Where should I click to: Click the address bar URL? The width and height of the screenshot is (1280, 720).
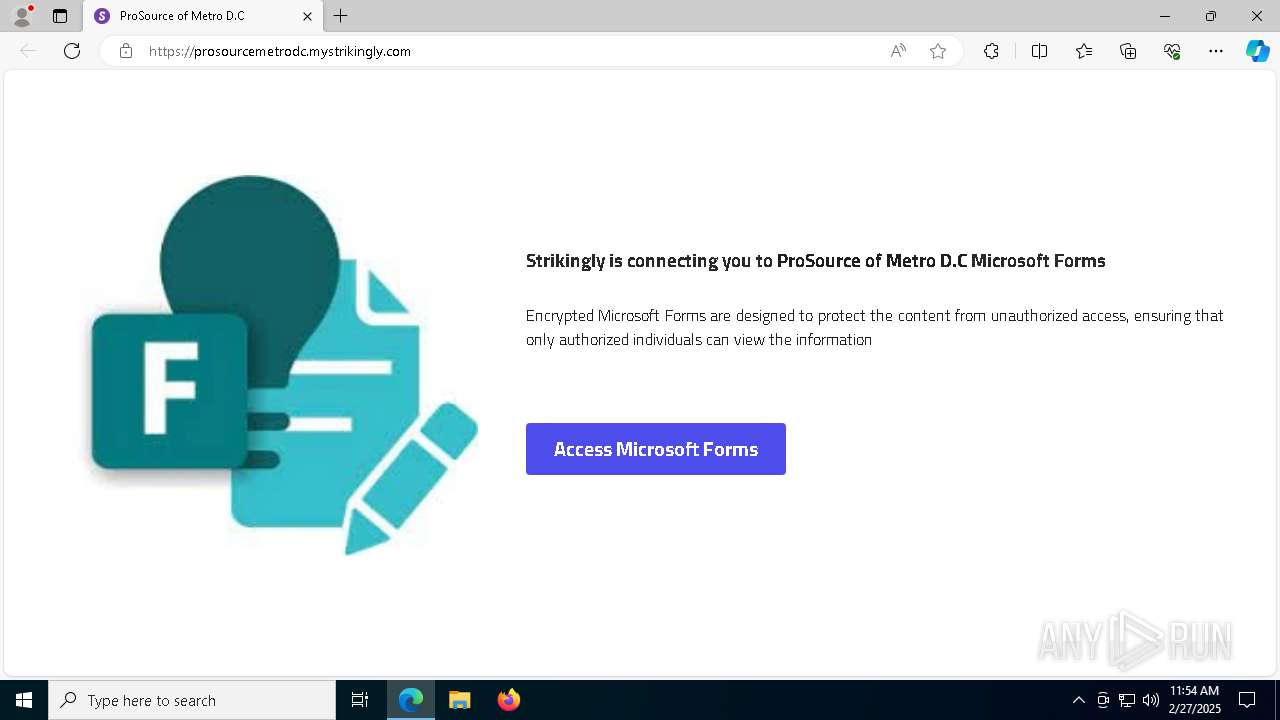(280, 51)
